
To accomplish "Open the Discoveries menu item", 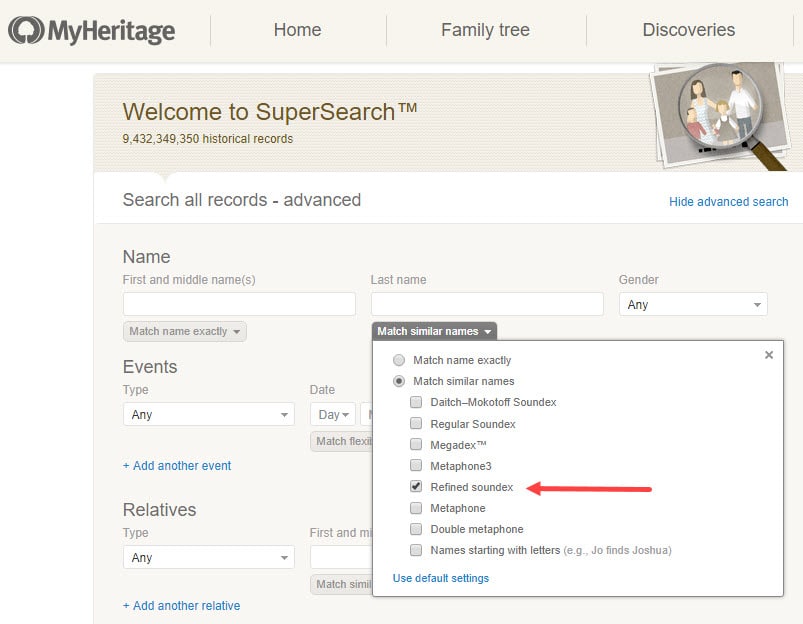I will tap(688, 30).
